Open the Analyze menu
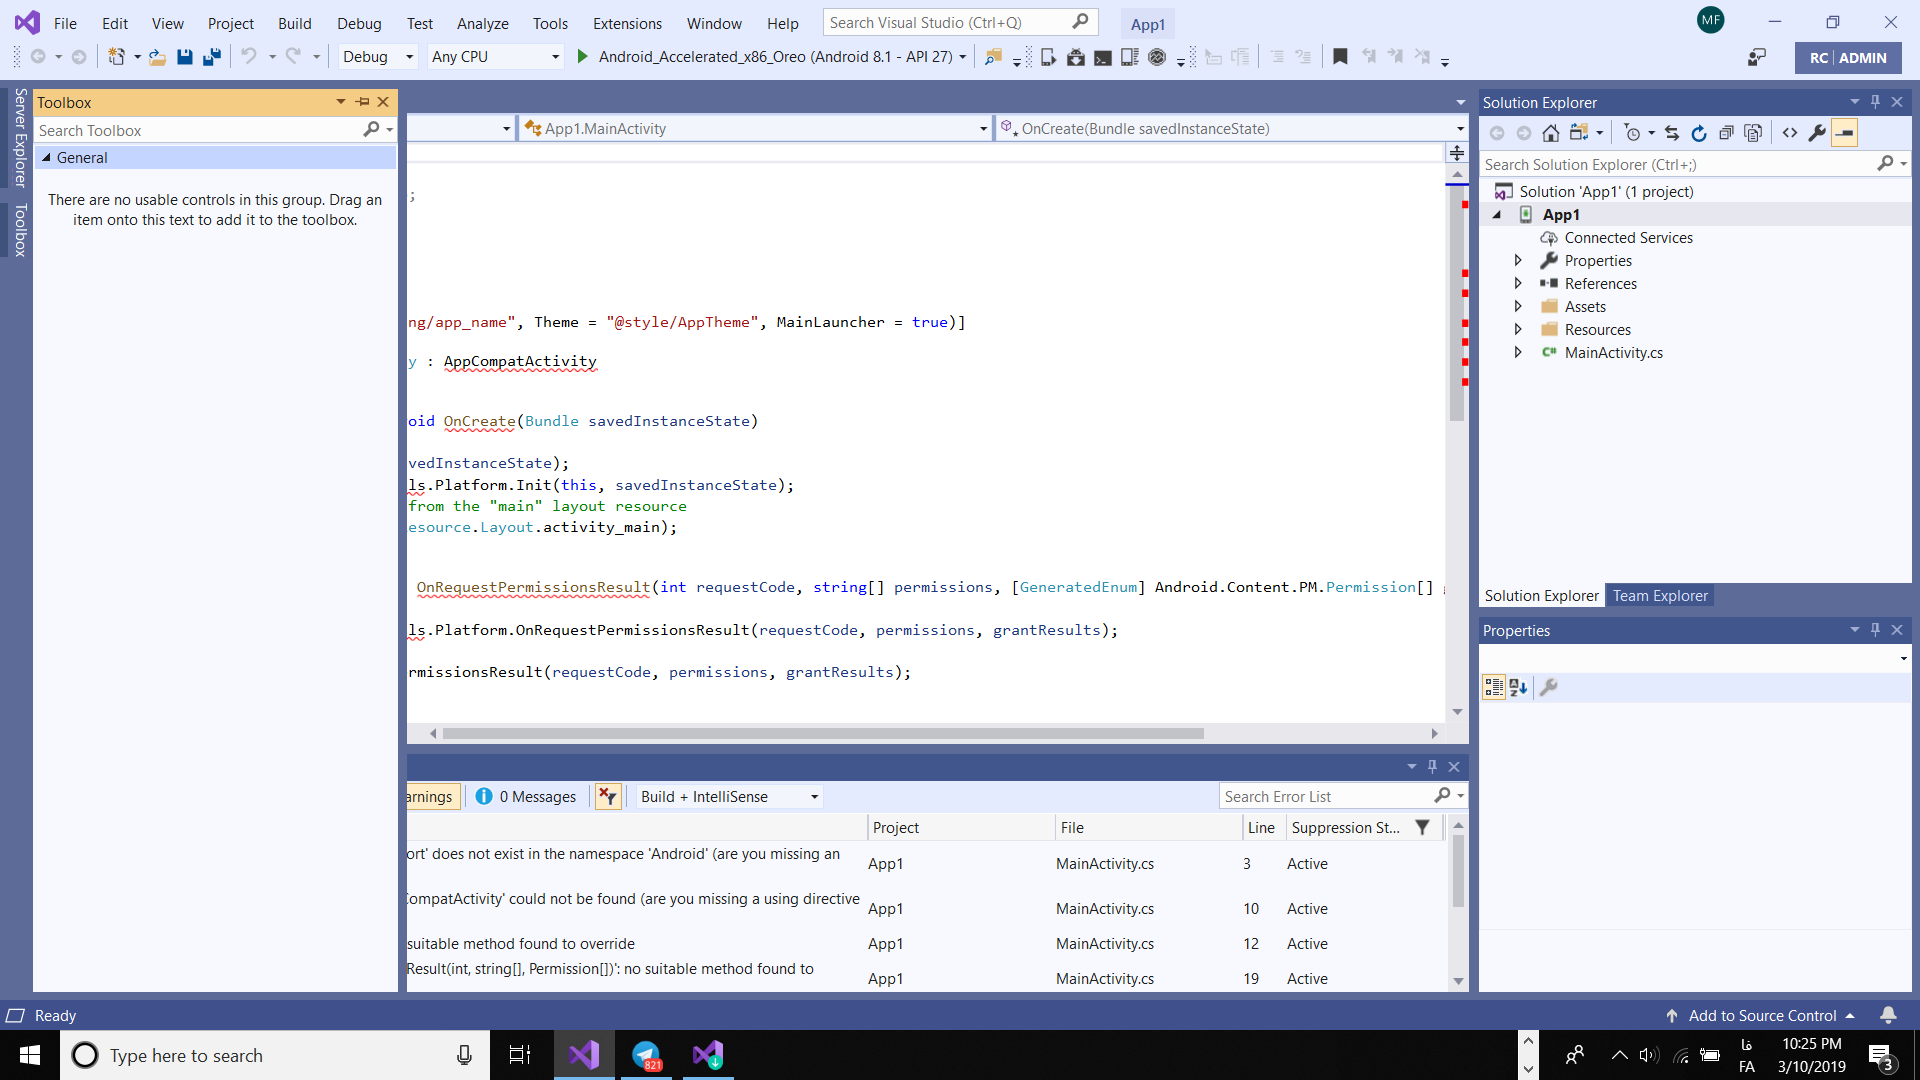1920x1080 pixels. 482,23
